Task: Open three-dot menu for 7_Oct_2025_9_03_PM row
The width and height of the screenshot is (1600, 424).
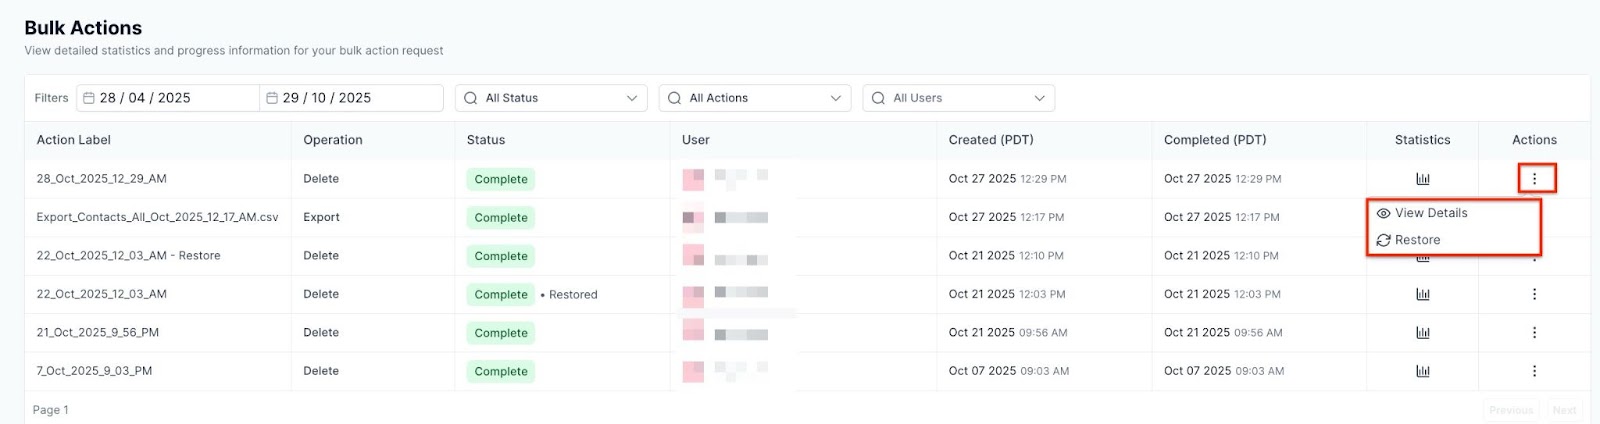Action: point(1534,371)
